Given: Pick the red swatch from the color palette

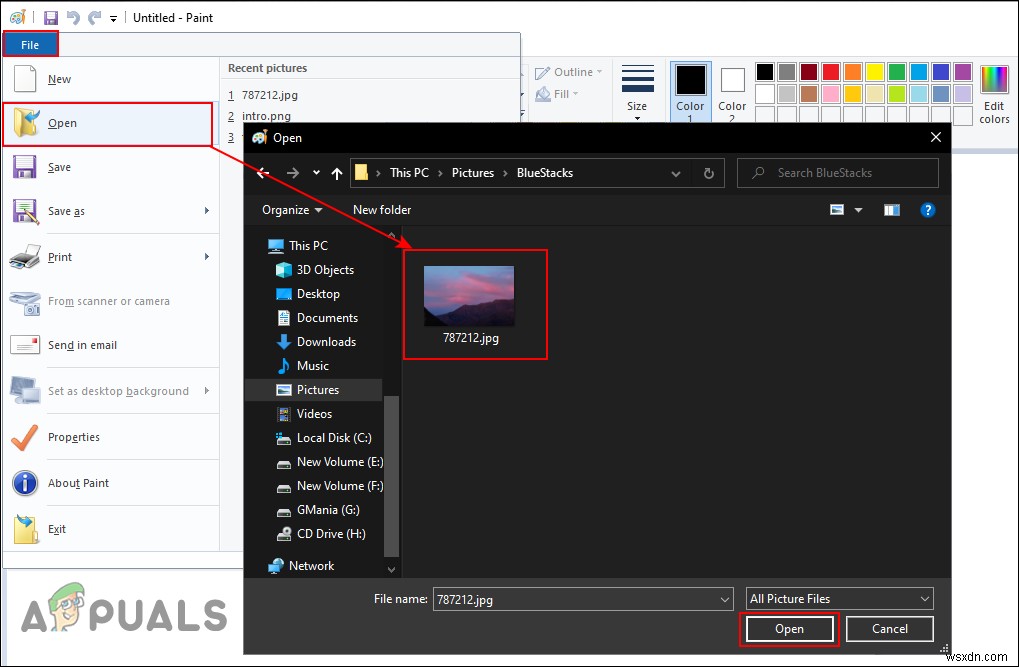Looking at the screenshot, I should pos(829,71).
